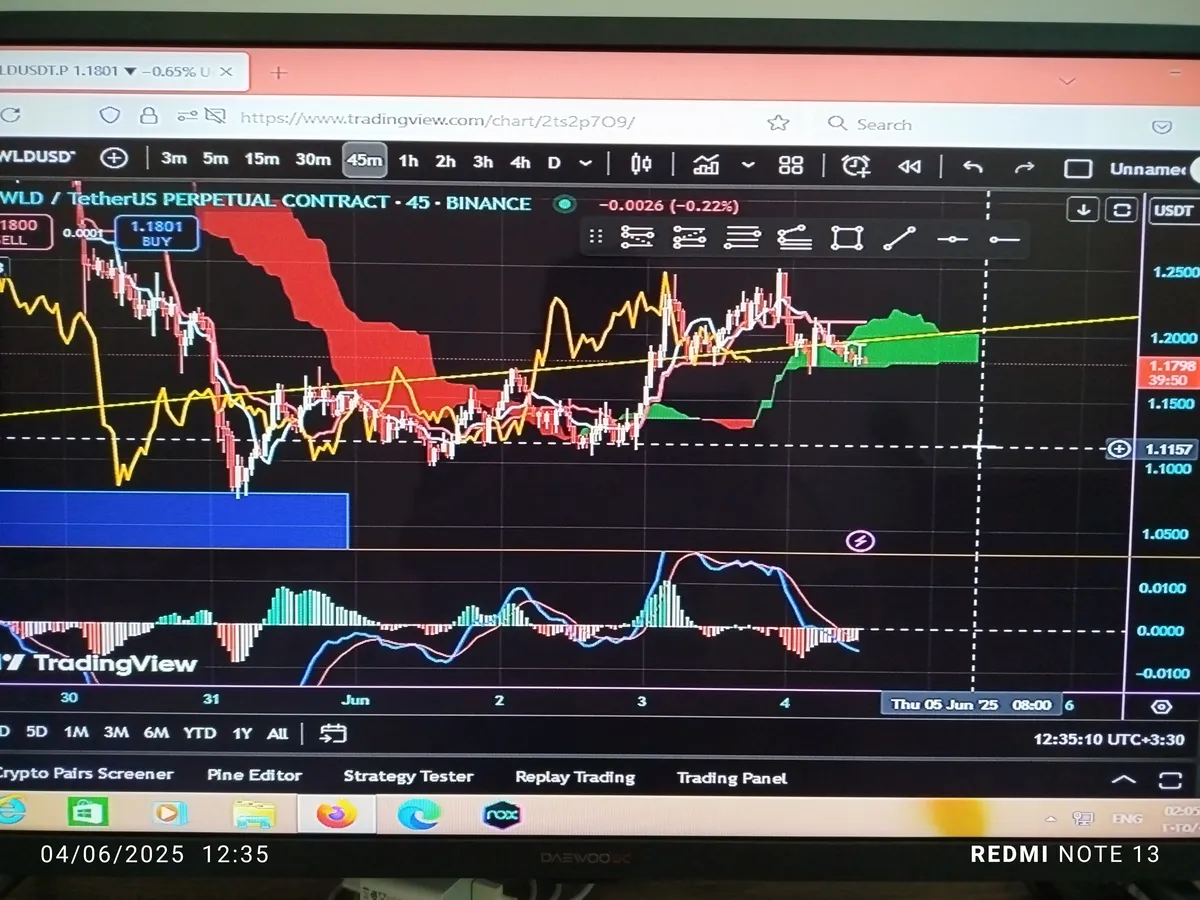The image size is (1200, 900).
Task: Select the horizontal line tool
Action: coord(953,239)
